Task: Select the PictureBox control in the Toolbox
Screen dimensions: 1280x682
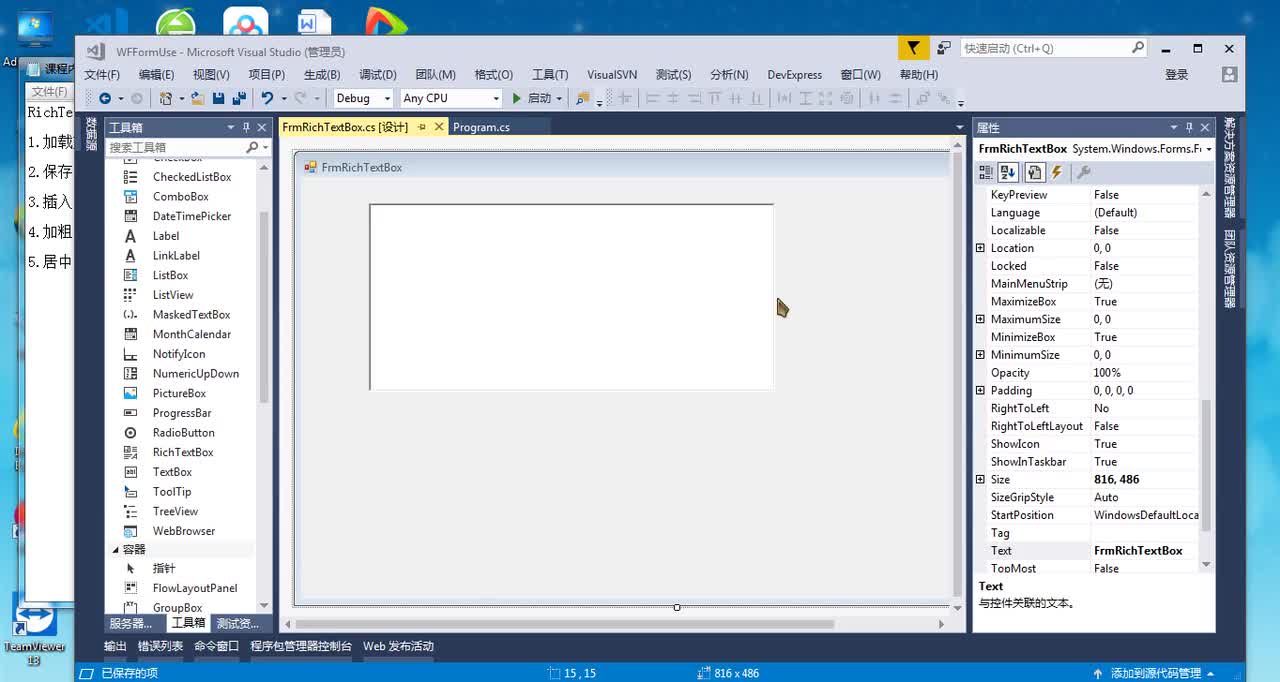Action: [x=179, y=393]
